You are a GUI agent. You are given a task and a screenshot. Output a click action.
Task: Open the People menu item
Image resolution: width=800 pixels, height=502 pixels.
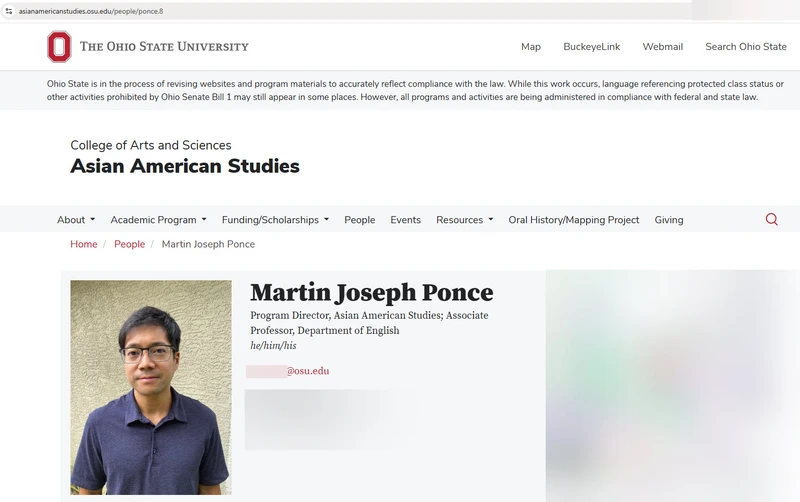pyautogui.click(x=360, y=220)
